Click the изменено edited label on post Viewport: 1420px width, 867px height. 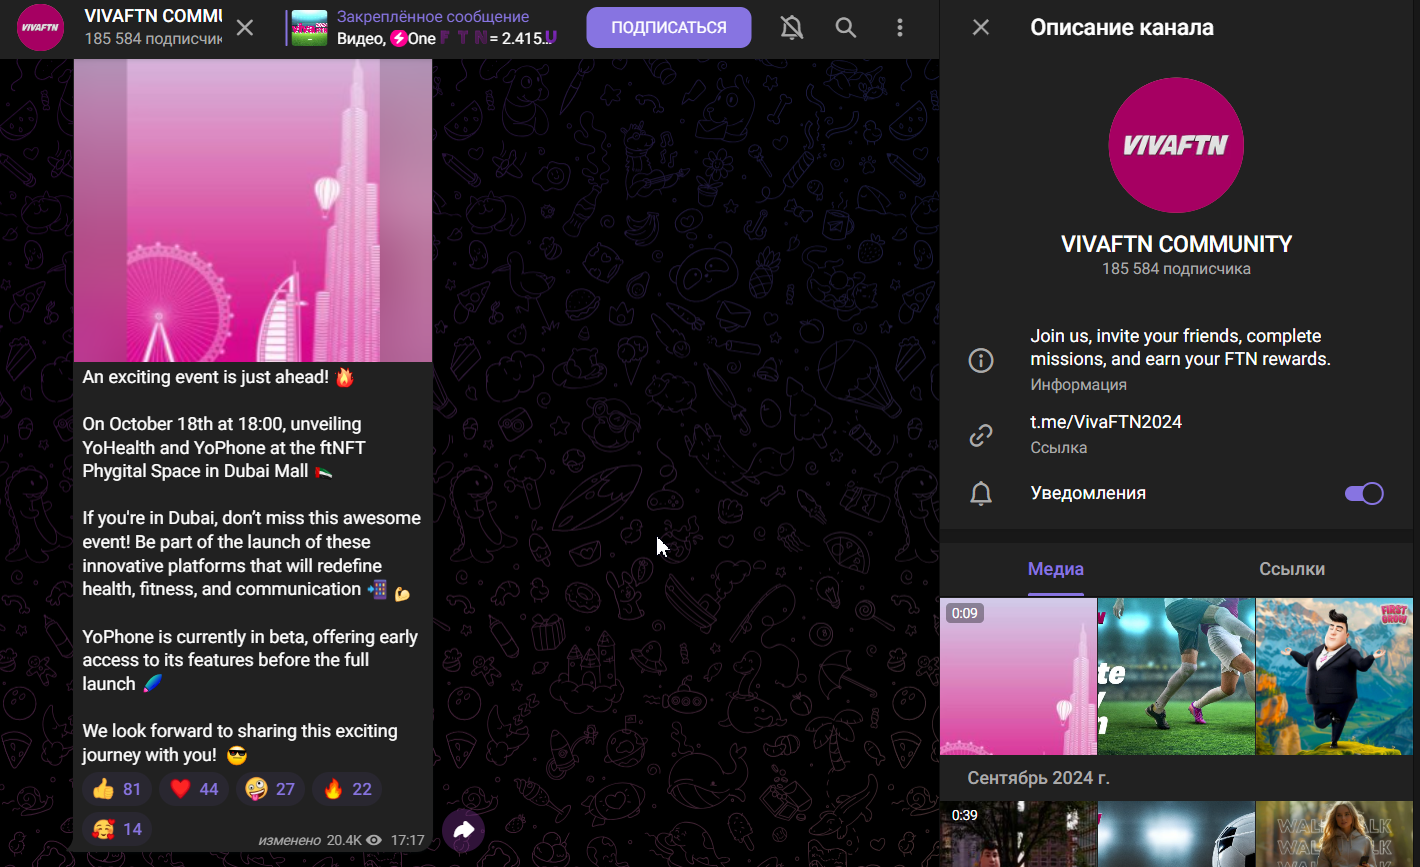pos(289,840)
